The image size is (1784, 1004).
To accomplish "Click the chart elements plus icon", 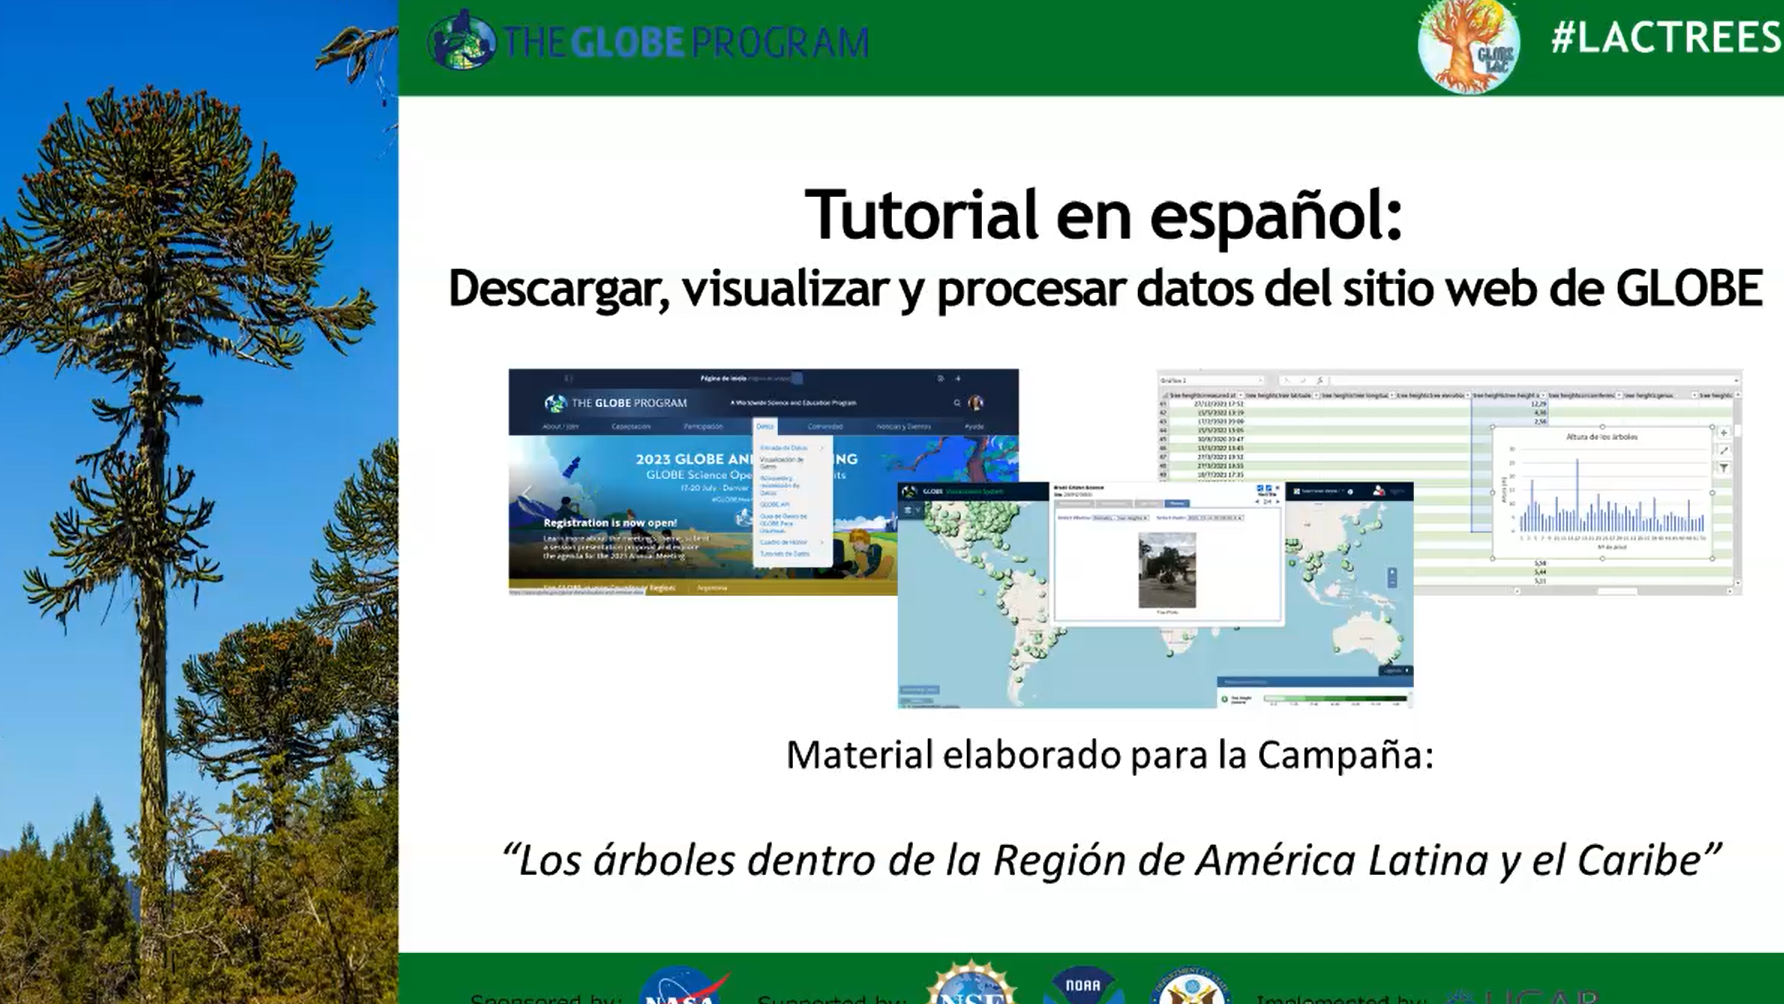I will (x=1724, y=433).
